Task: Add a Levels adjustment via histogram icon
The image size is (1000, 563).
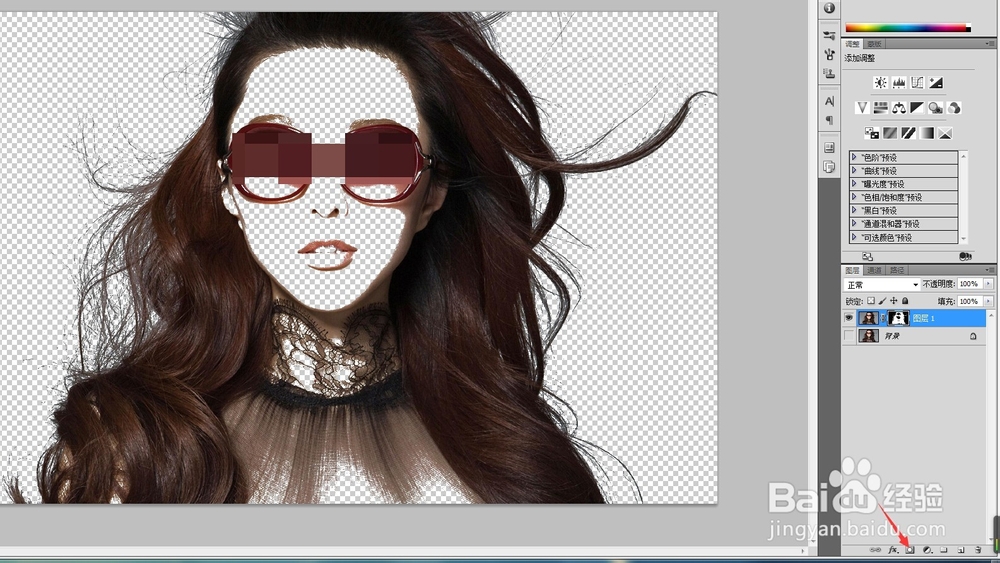Action: 899,83
